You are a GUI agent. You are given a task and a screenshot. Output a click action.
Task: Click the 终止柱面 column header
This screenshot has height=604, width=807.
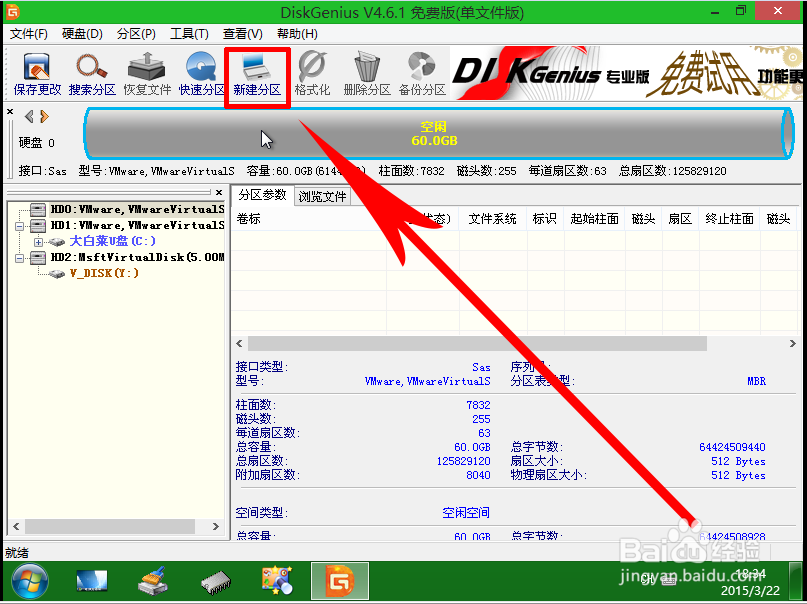coord(729,219)
